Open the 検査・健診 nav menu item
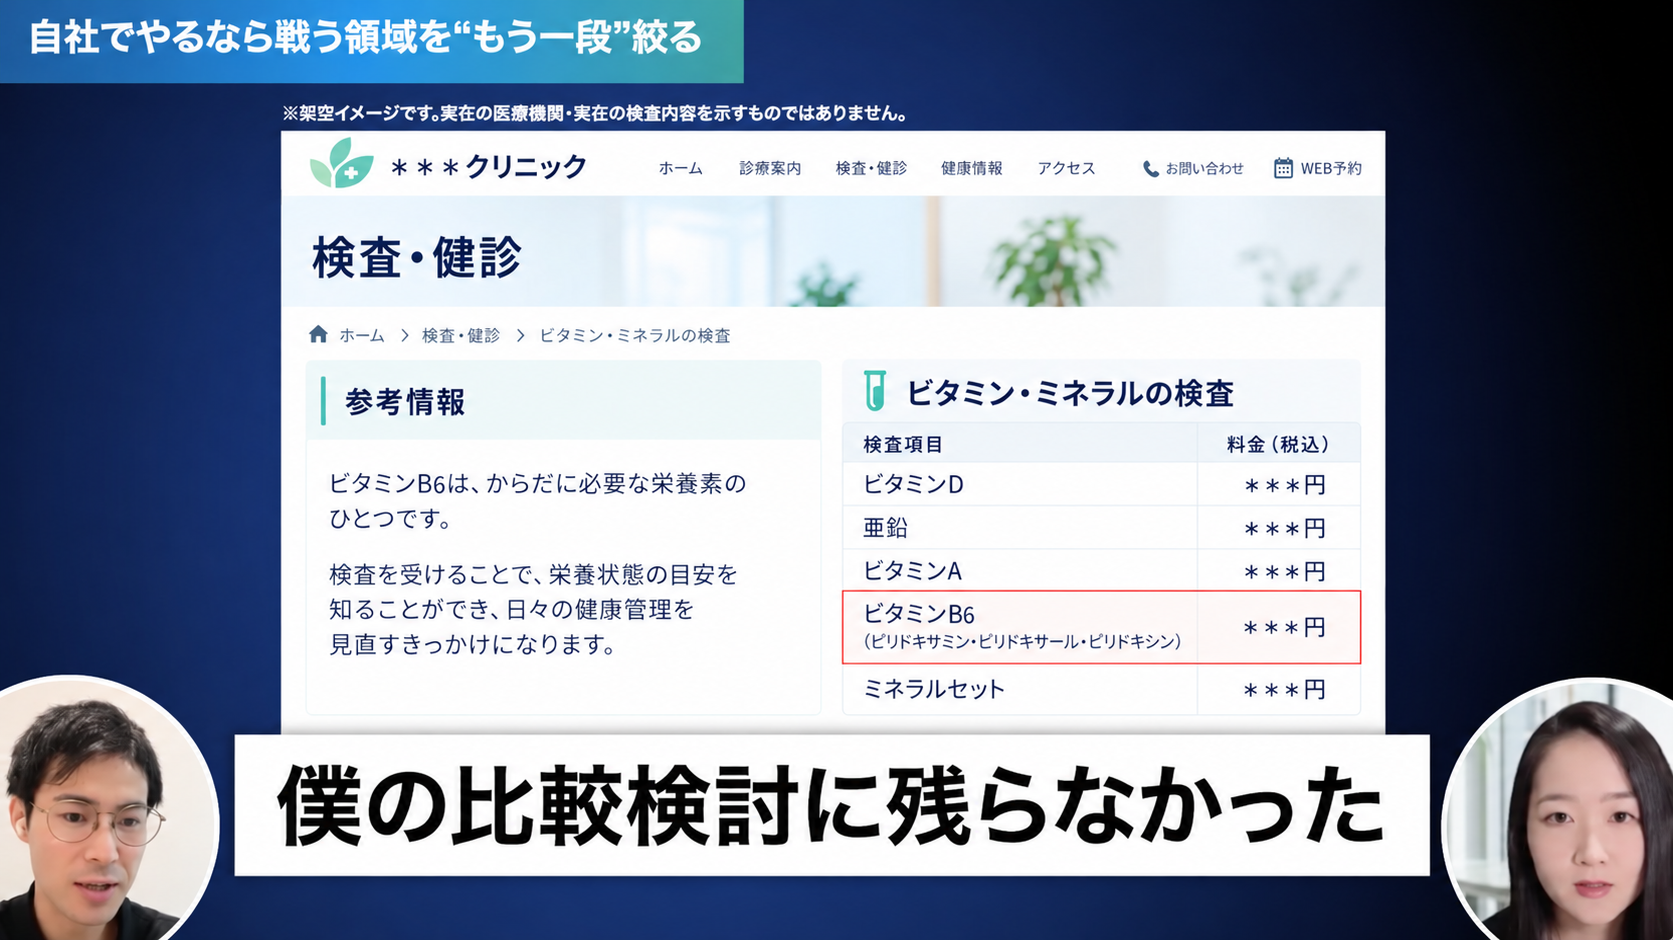 pyautogui.click(x=871, y=168)
